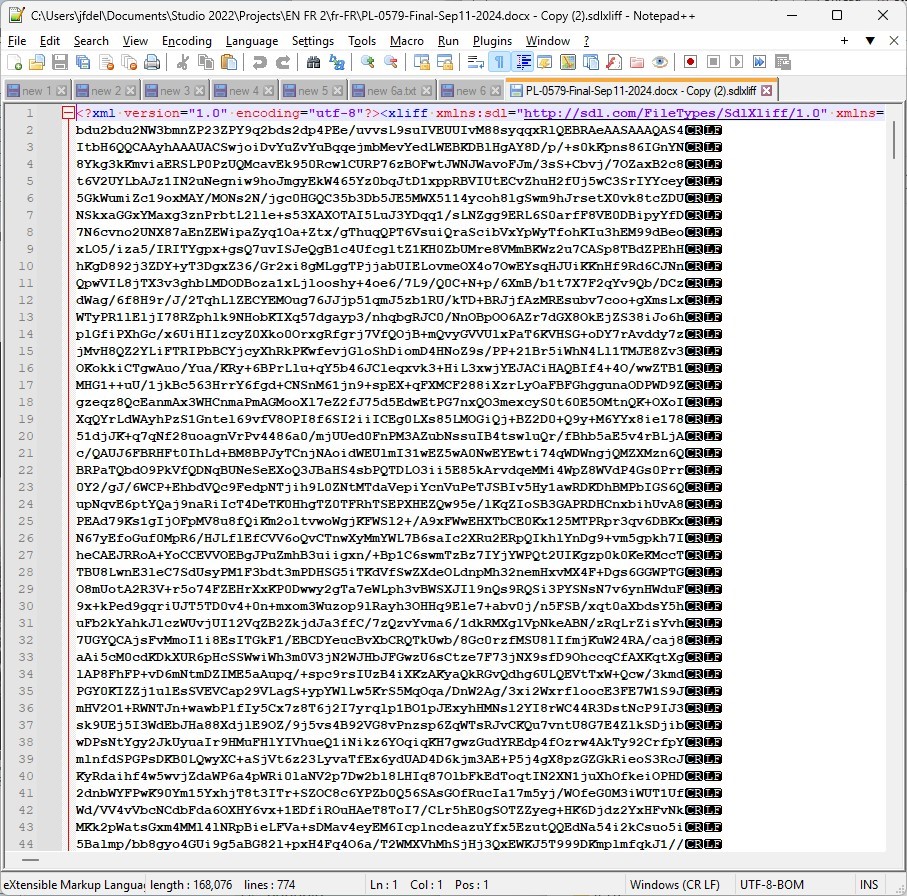The width and height of the screenshot is (907, 896).
Task: Collapse the fold marker on line 1
Action: coord(68,113)
